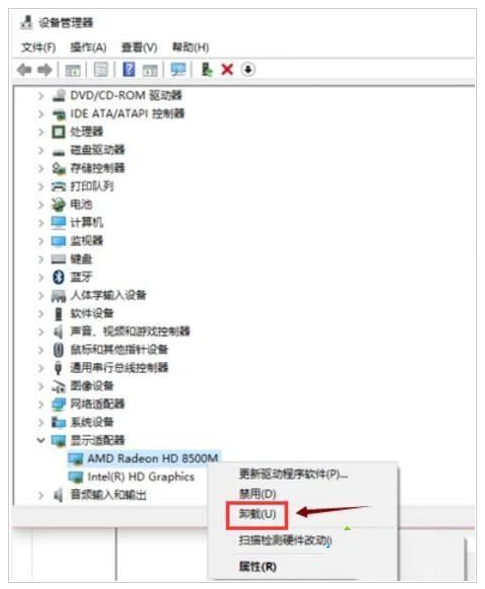Screen dimensions: 485x589
Task: Select 属性(R) in the context menu
Action: coord(258,566)
